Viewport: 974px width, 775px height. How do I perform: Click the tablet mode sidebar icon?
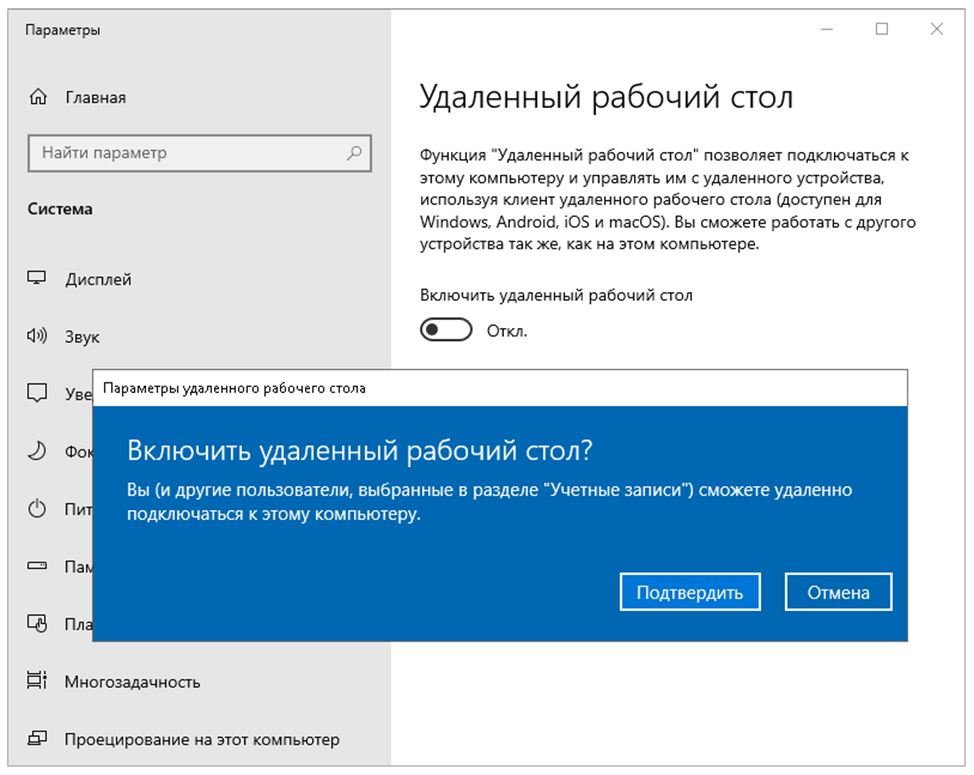click(37, 624)
